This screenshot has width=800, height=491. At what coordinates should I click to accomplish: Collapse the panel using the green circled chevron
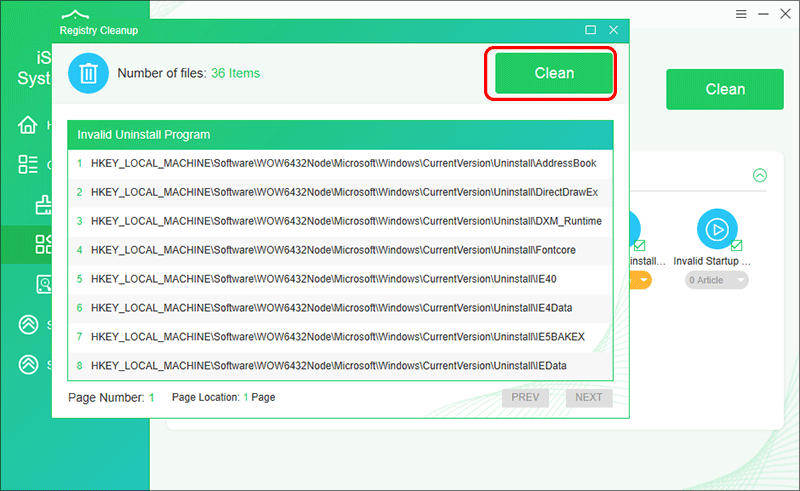click(x=760, y=175)
